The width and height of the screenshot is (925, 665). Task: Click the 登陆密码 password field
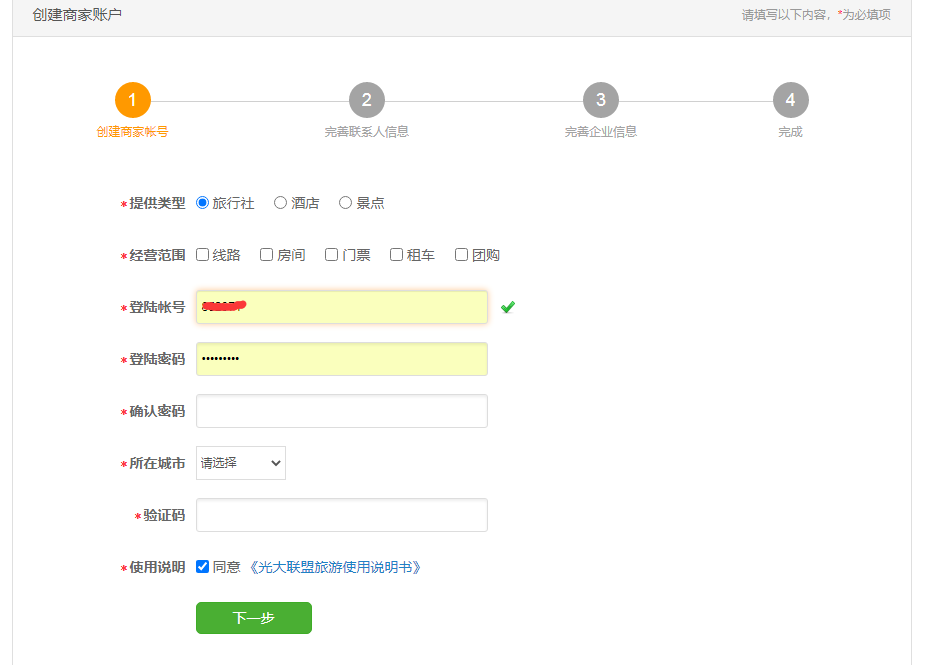click(341, 359)
